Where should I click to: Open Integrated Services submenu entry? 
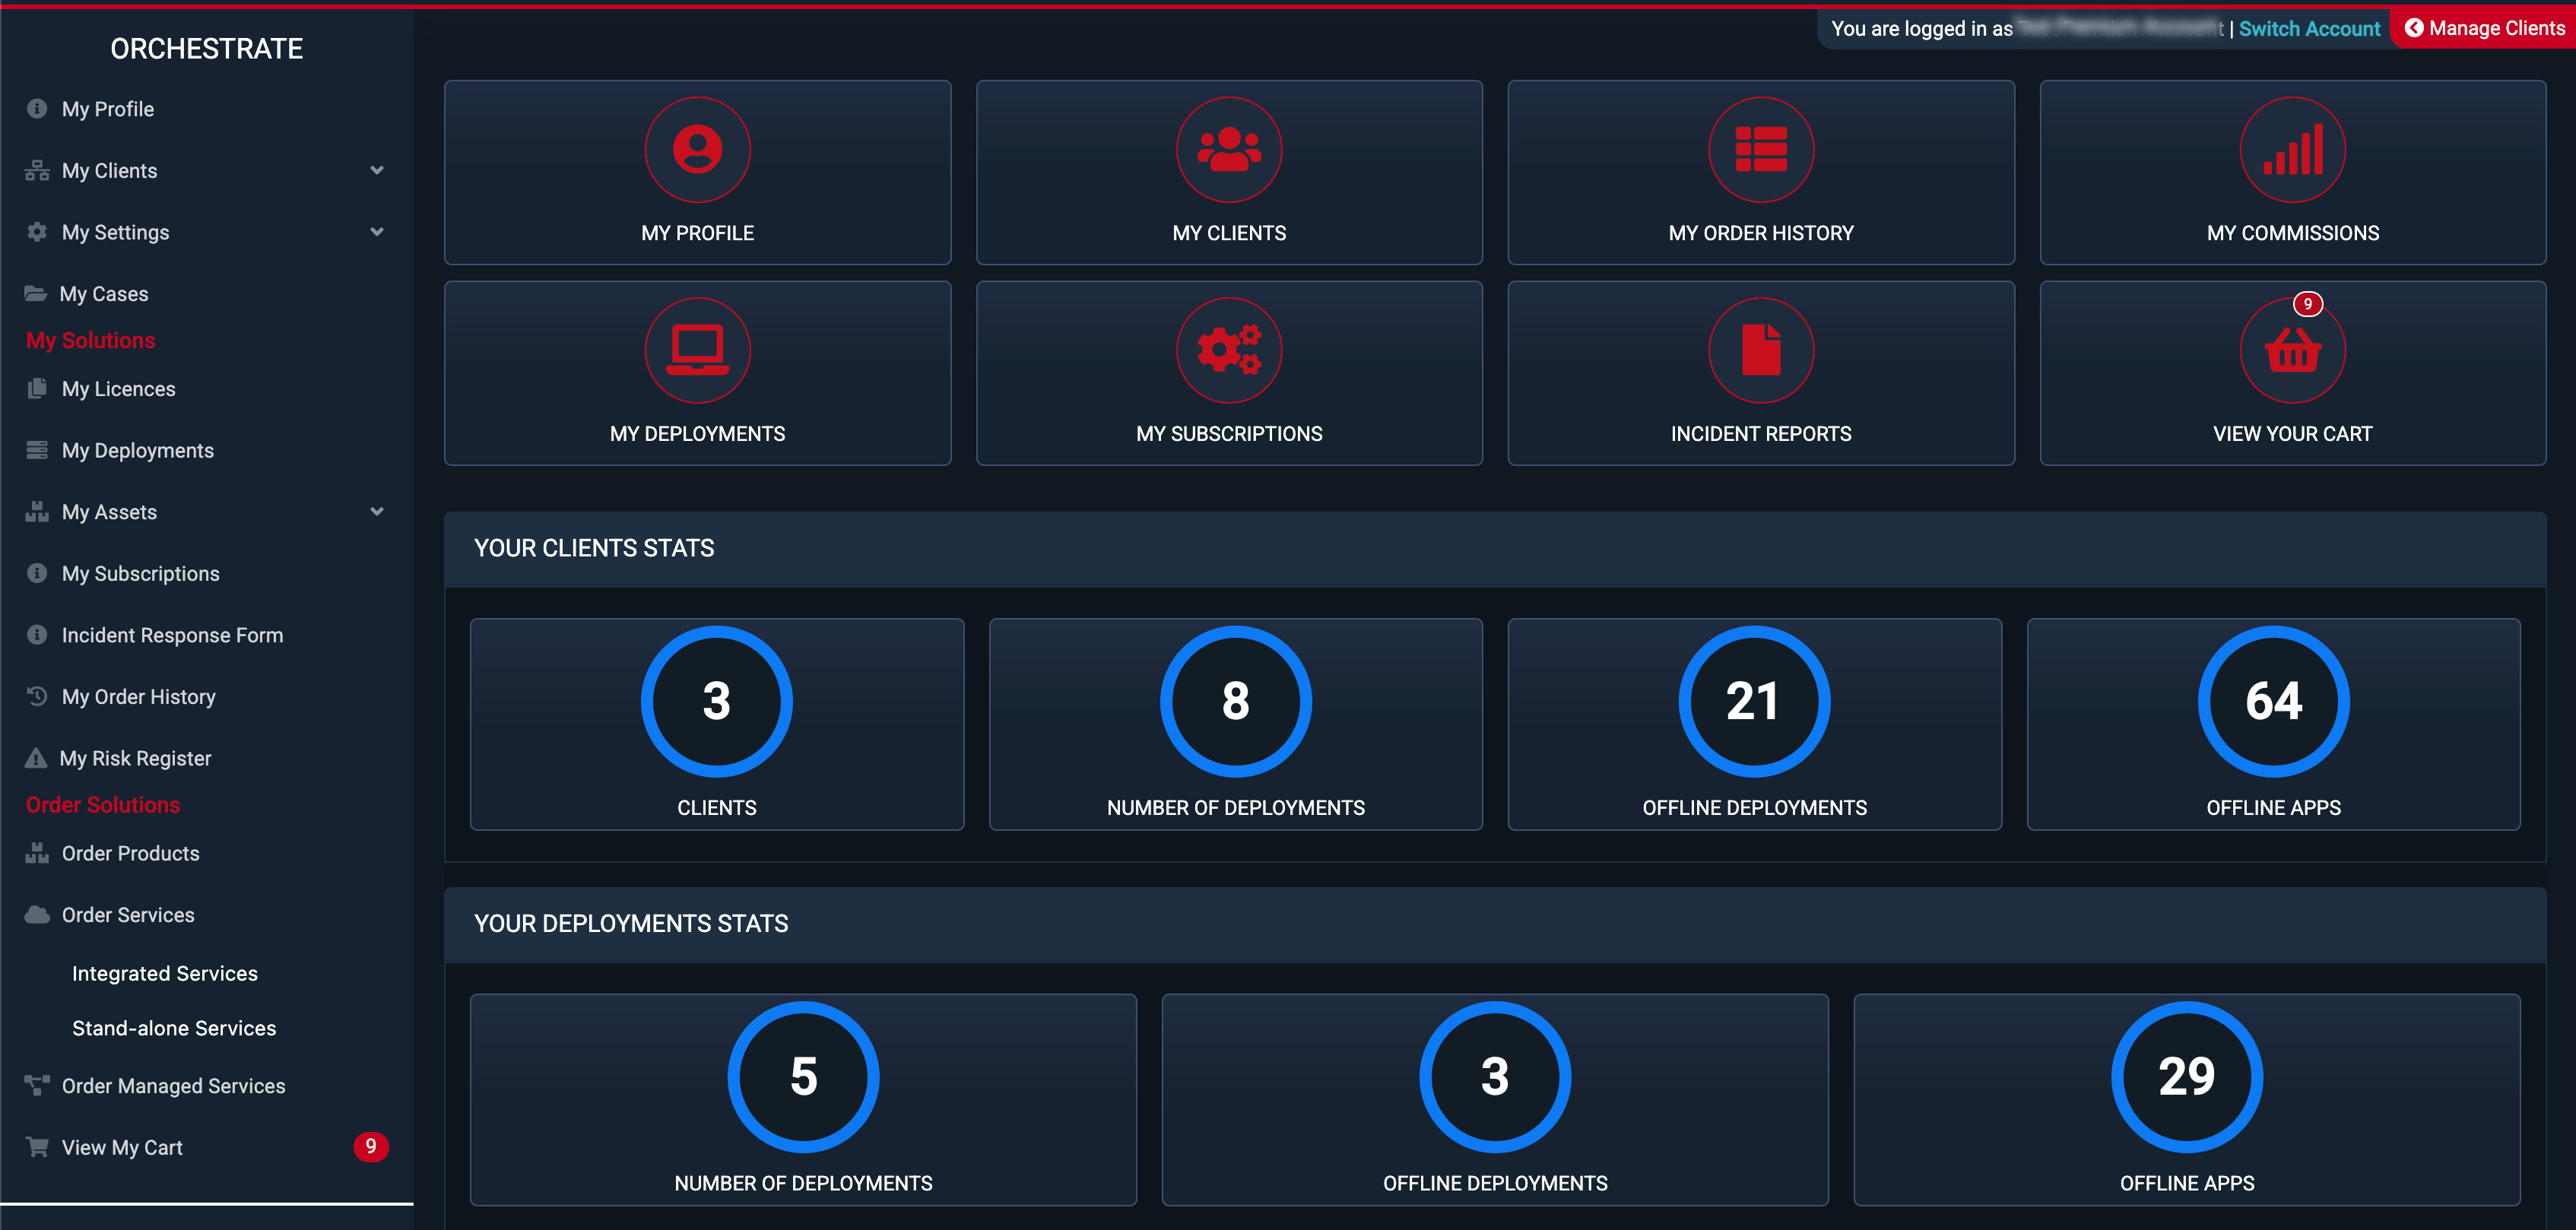click(x=165, y=973)
